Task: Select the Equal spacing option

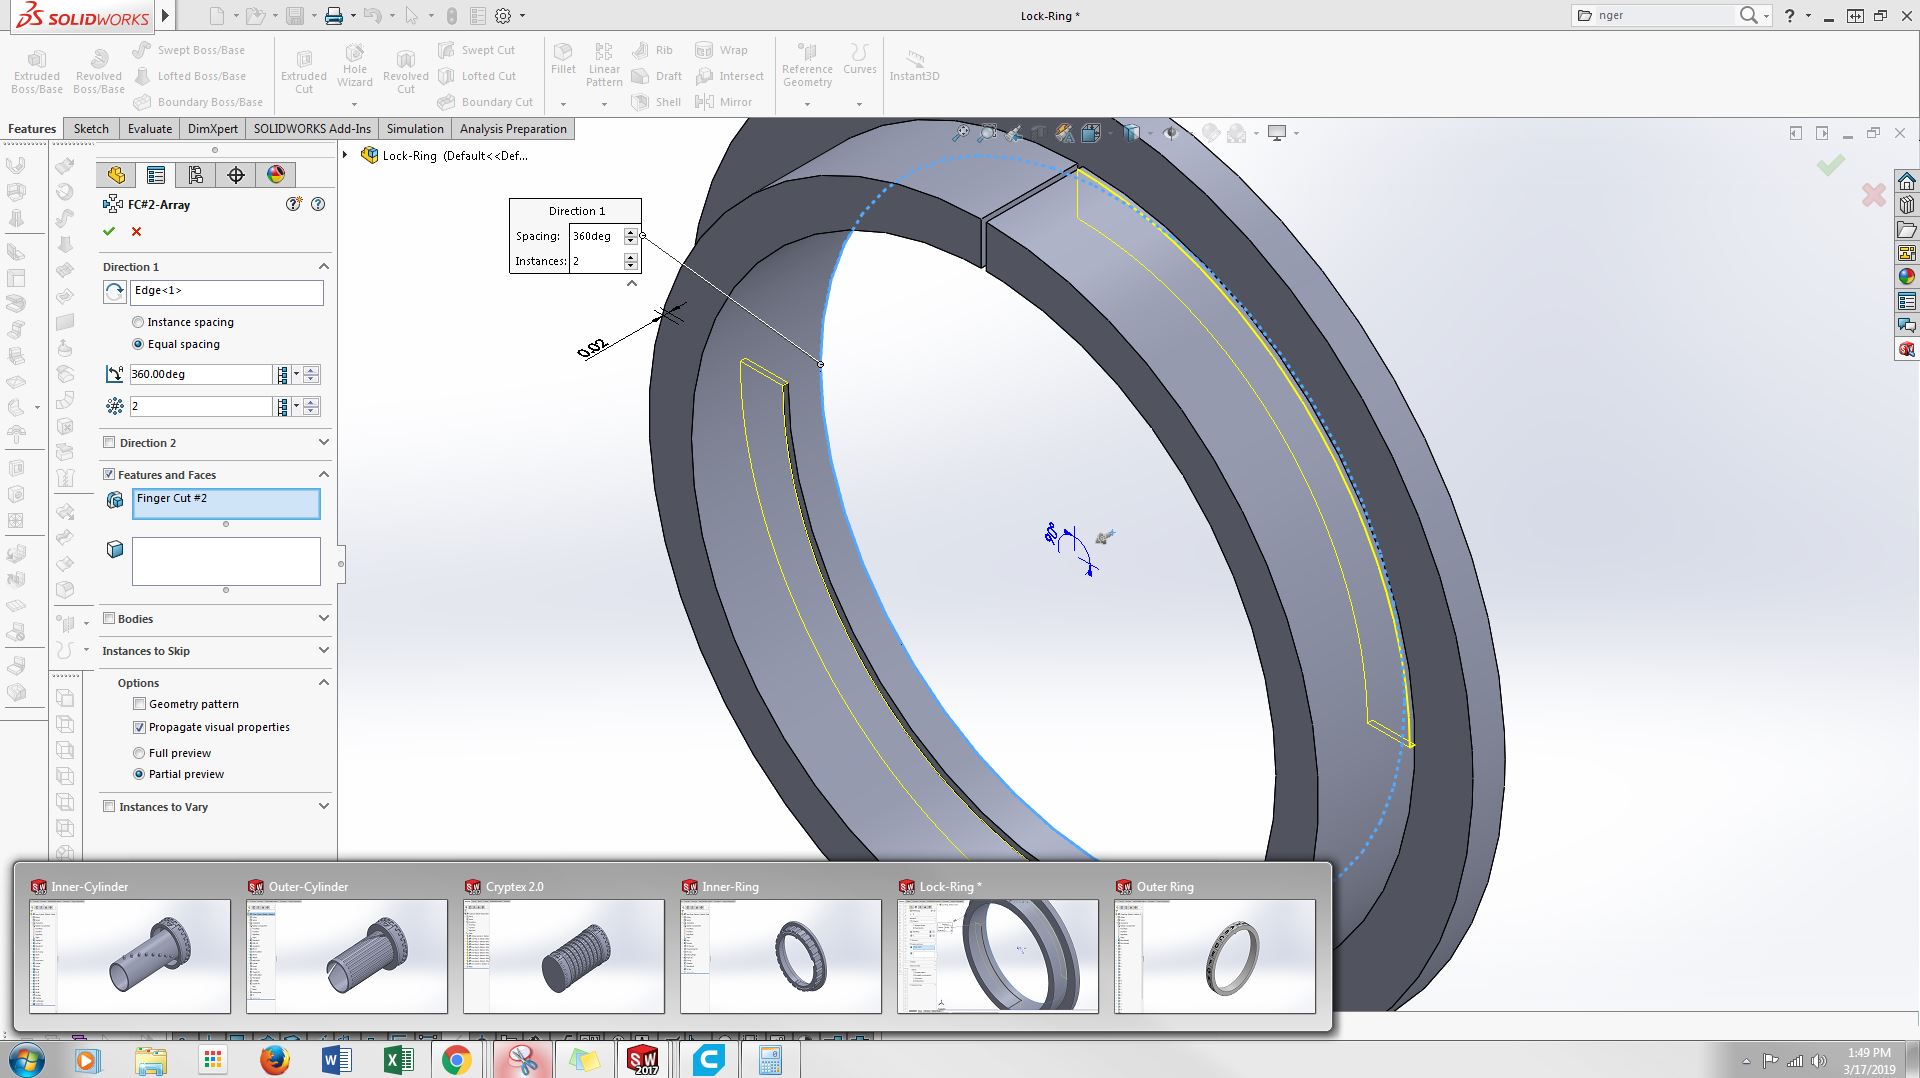Action: [138, 344]
